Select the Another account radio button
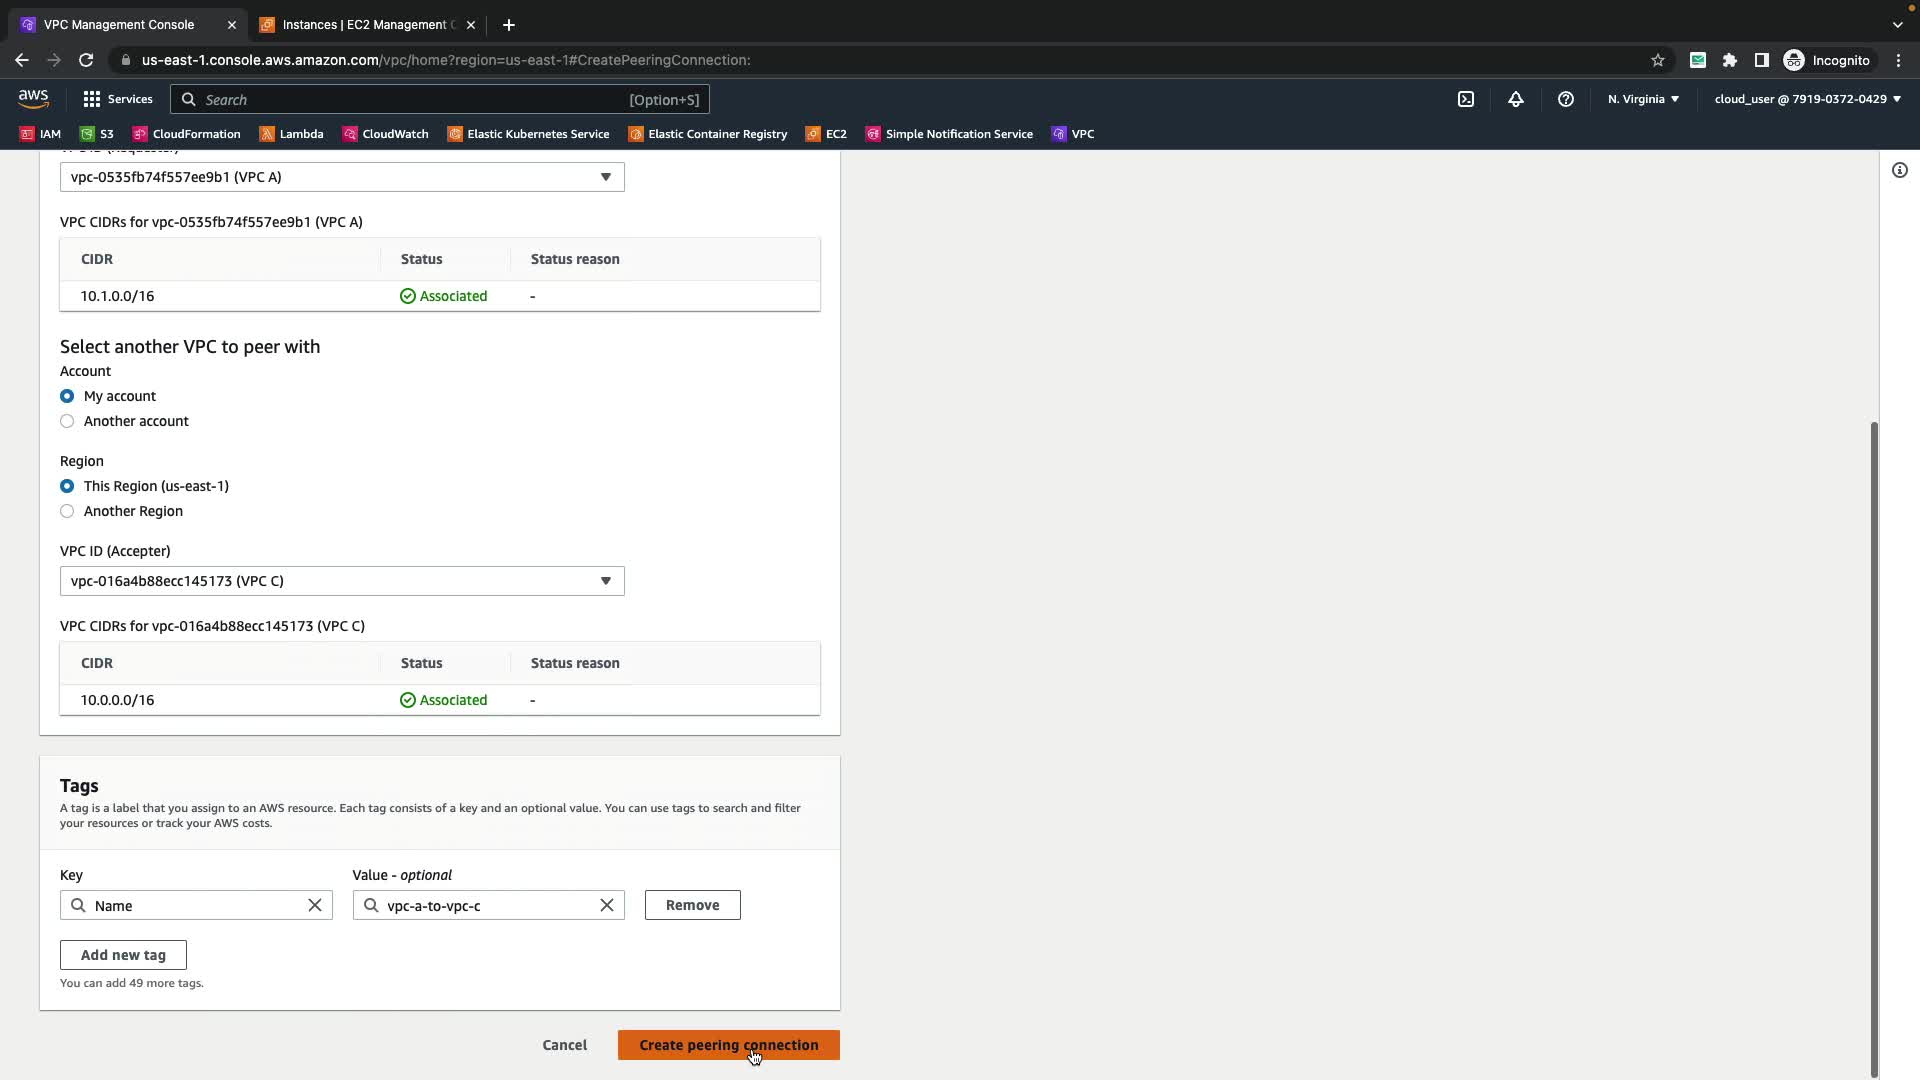1920x1080 pixels. click(x=67, y=421)
